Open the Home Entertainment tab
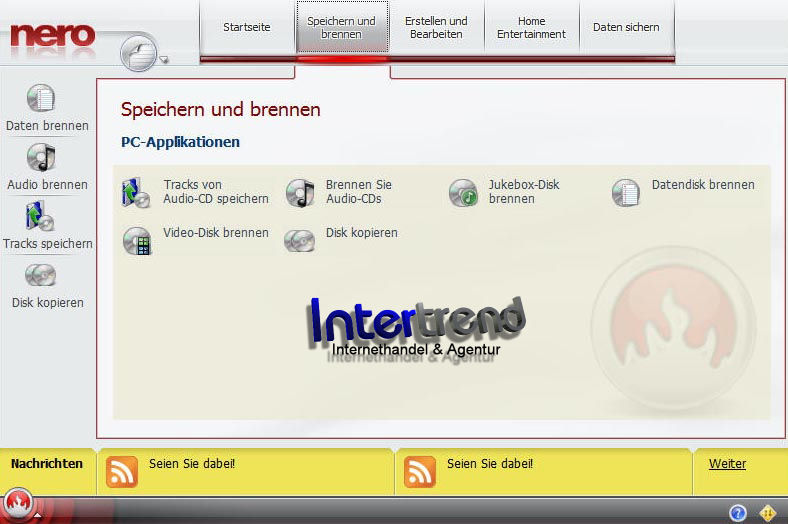This screenshot has height=524, width=788. click(x=531, y=27)
